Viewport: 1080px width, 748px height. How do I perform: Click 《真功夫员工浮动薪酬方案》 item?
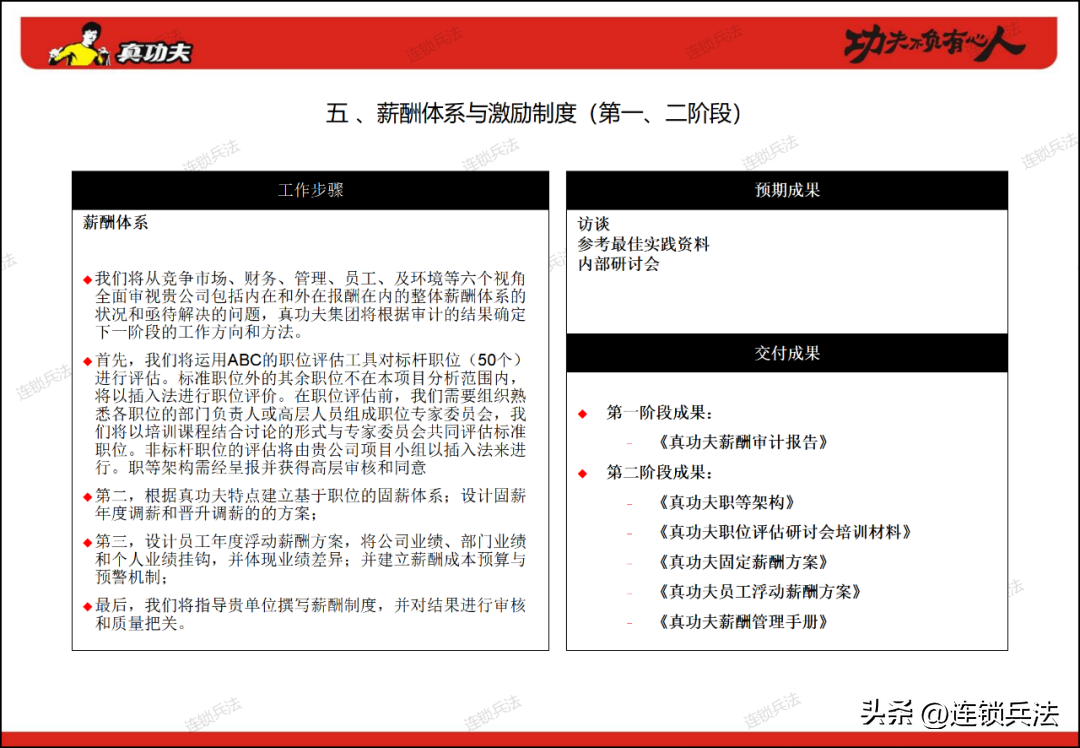(x=759, y=592)
